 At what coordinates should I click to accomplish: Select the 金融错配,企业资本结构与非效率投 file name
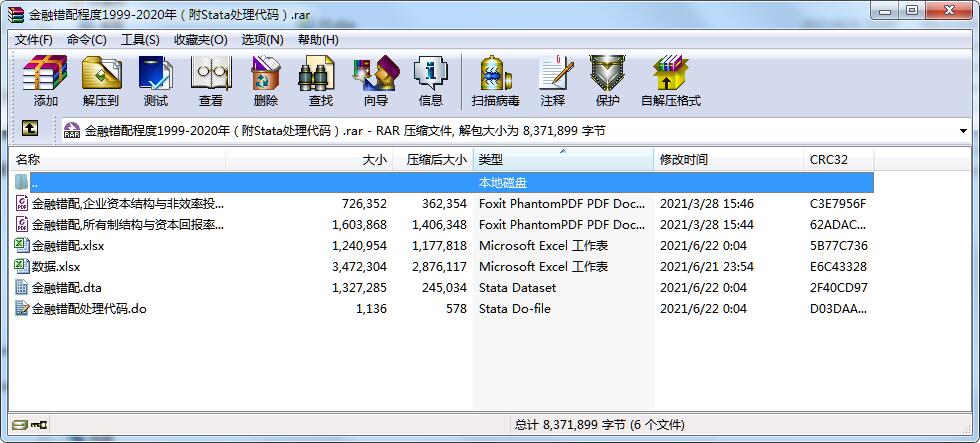pyautogui.click(x=128, y=203)
